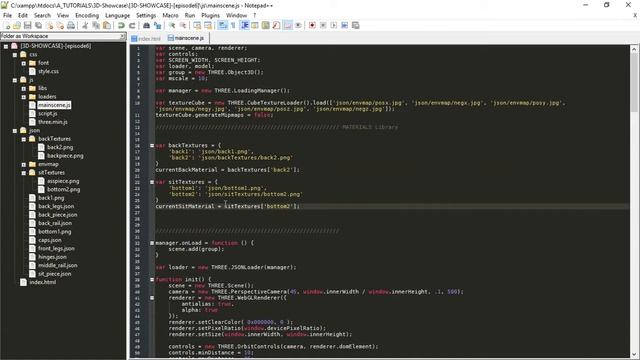Screen dimensions: 640x360
Task: Collapse the sitTextures folder node
Action: (x=24, y=173)
